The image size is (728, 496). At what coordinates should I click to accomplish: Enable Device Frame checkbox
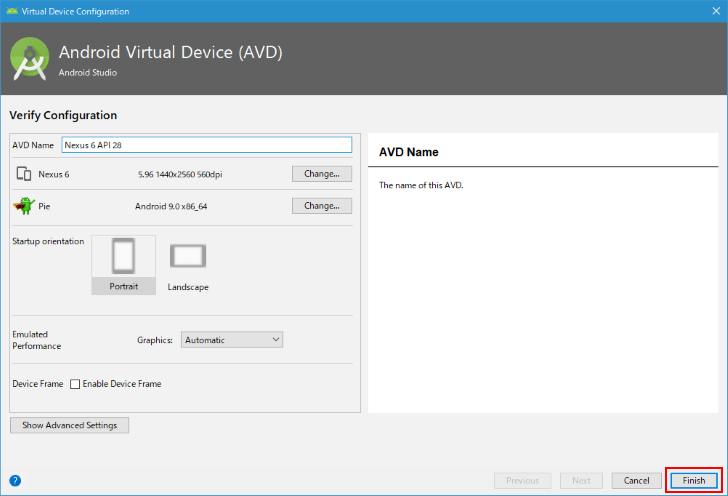75,384
